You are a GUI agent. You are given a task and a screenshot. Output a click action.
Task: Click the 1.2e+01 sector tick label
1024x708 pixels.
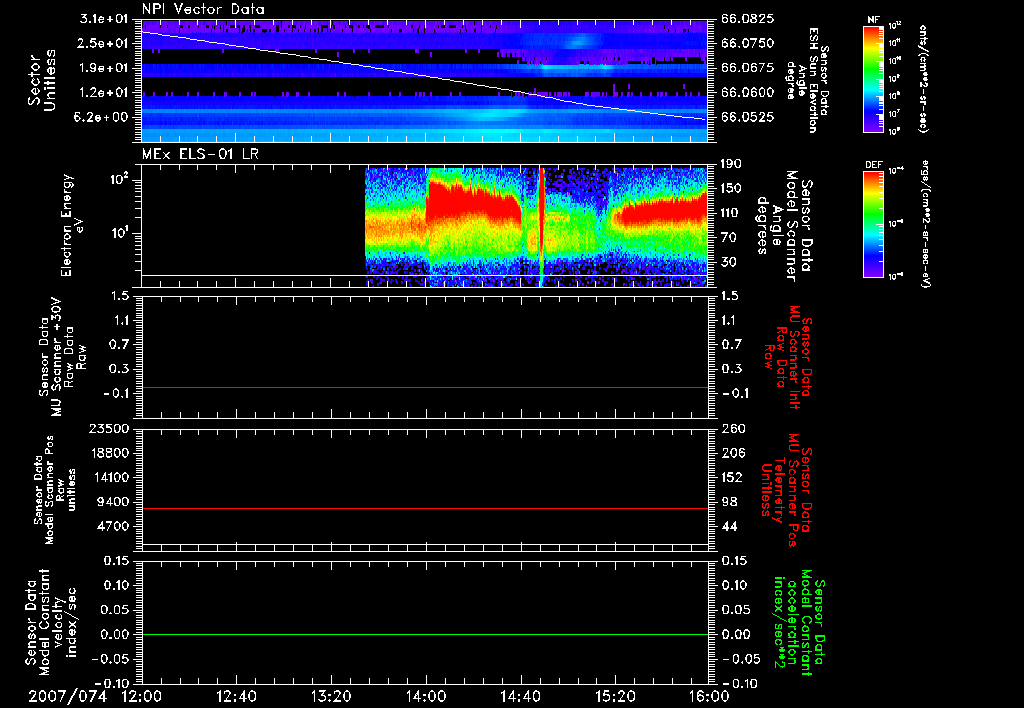(x=104, y=93)
